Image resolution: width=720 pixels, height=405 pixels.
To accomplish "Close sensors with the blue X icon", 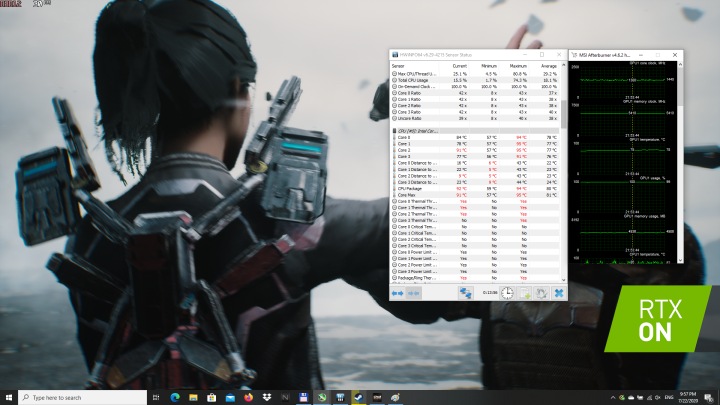I will pyautogui.click(x=558, y=293).
